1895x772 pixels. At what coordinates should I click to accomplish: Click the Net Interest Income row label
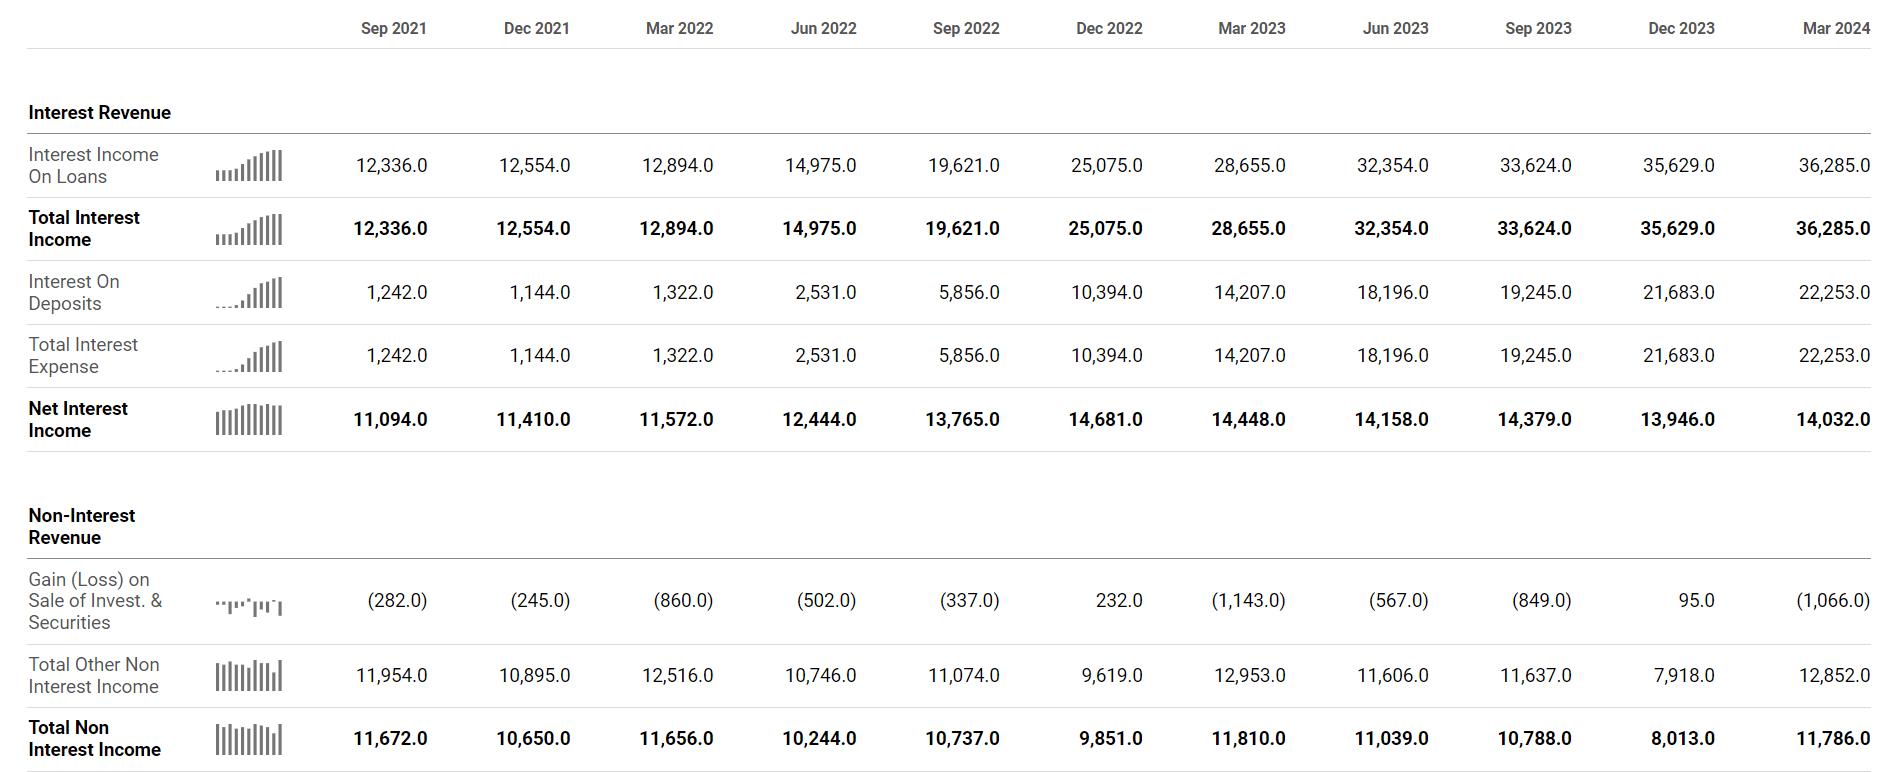point(78,420)
